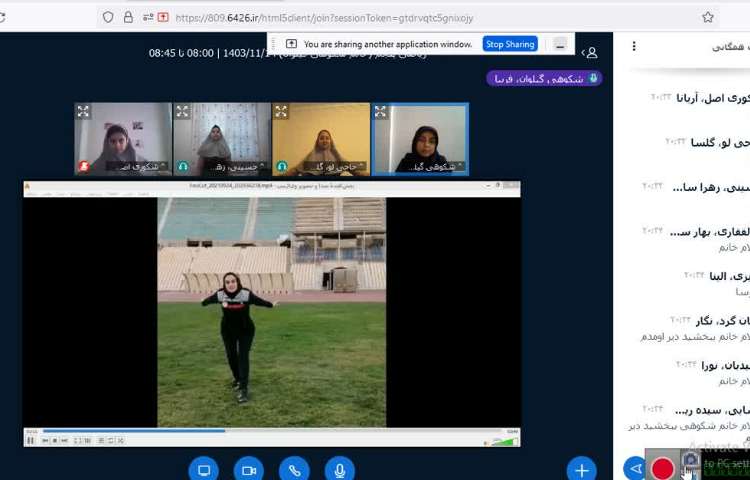750x480 pixels.
Task: Open fourth highlighted webcam name dropdown
Action: tap(434, 167)
